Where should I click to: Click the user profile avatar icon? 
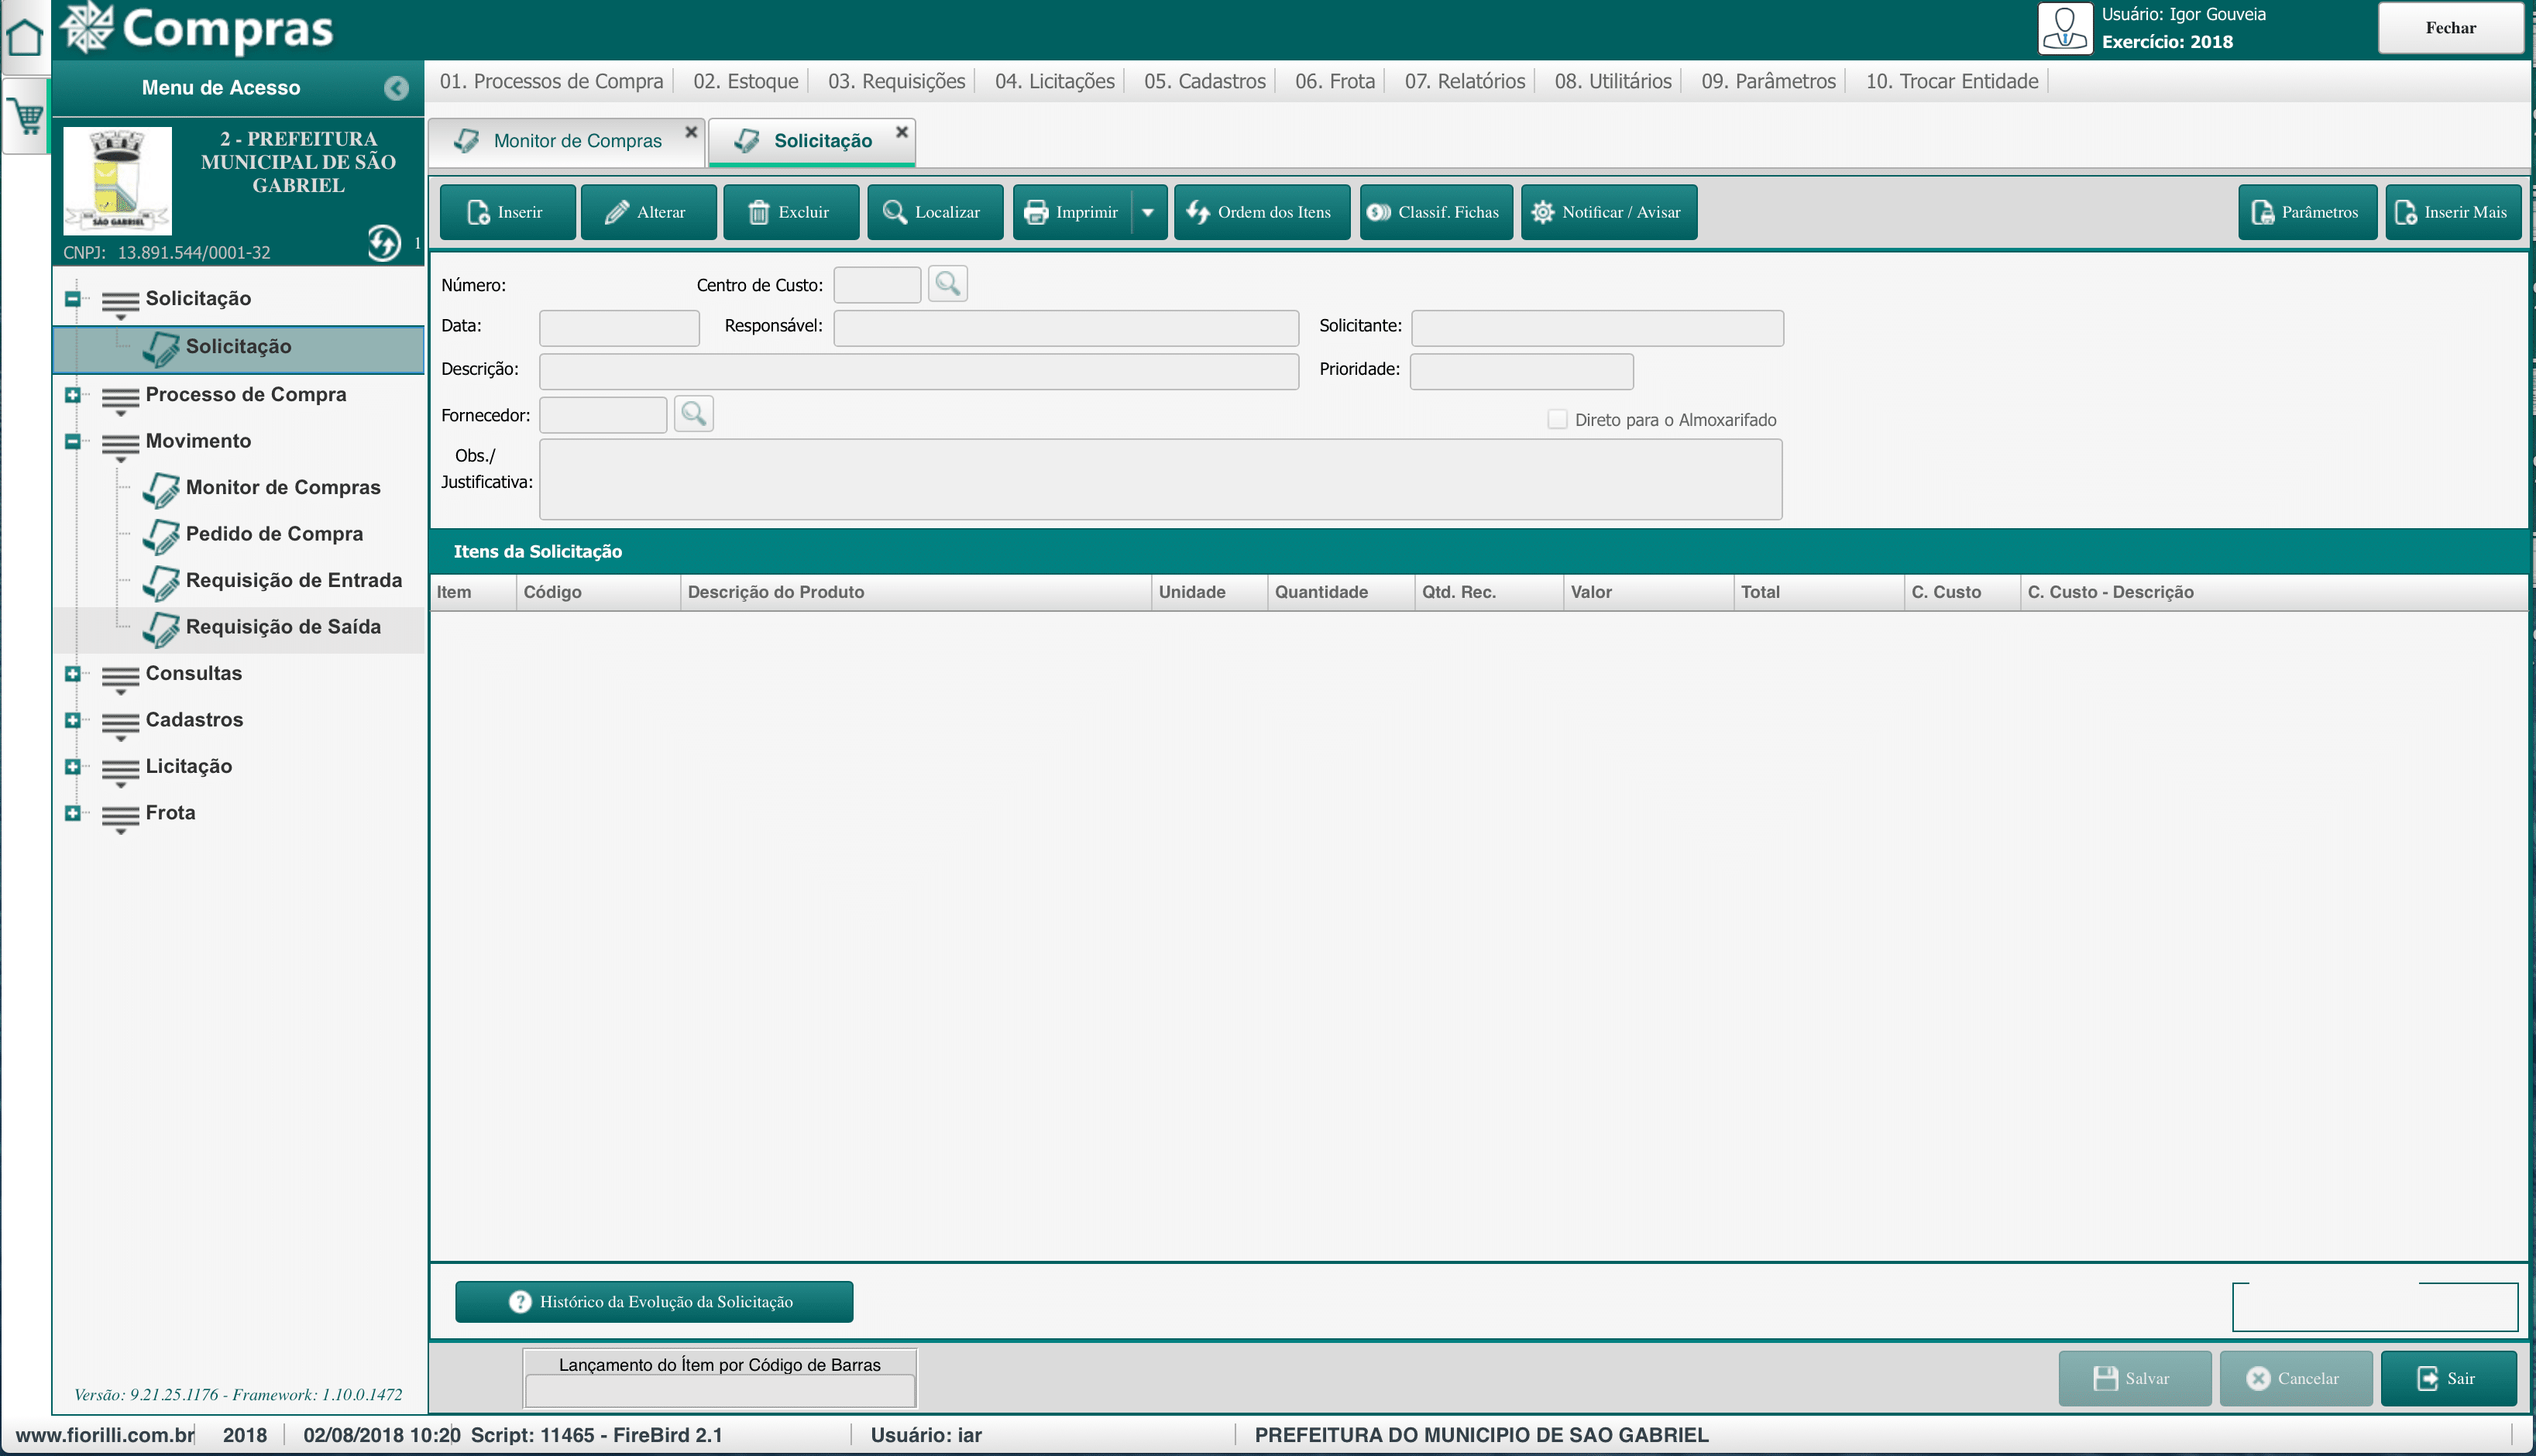[x=2065, y=28]
